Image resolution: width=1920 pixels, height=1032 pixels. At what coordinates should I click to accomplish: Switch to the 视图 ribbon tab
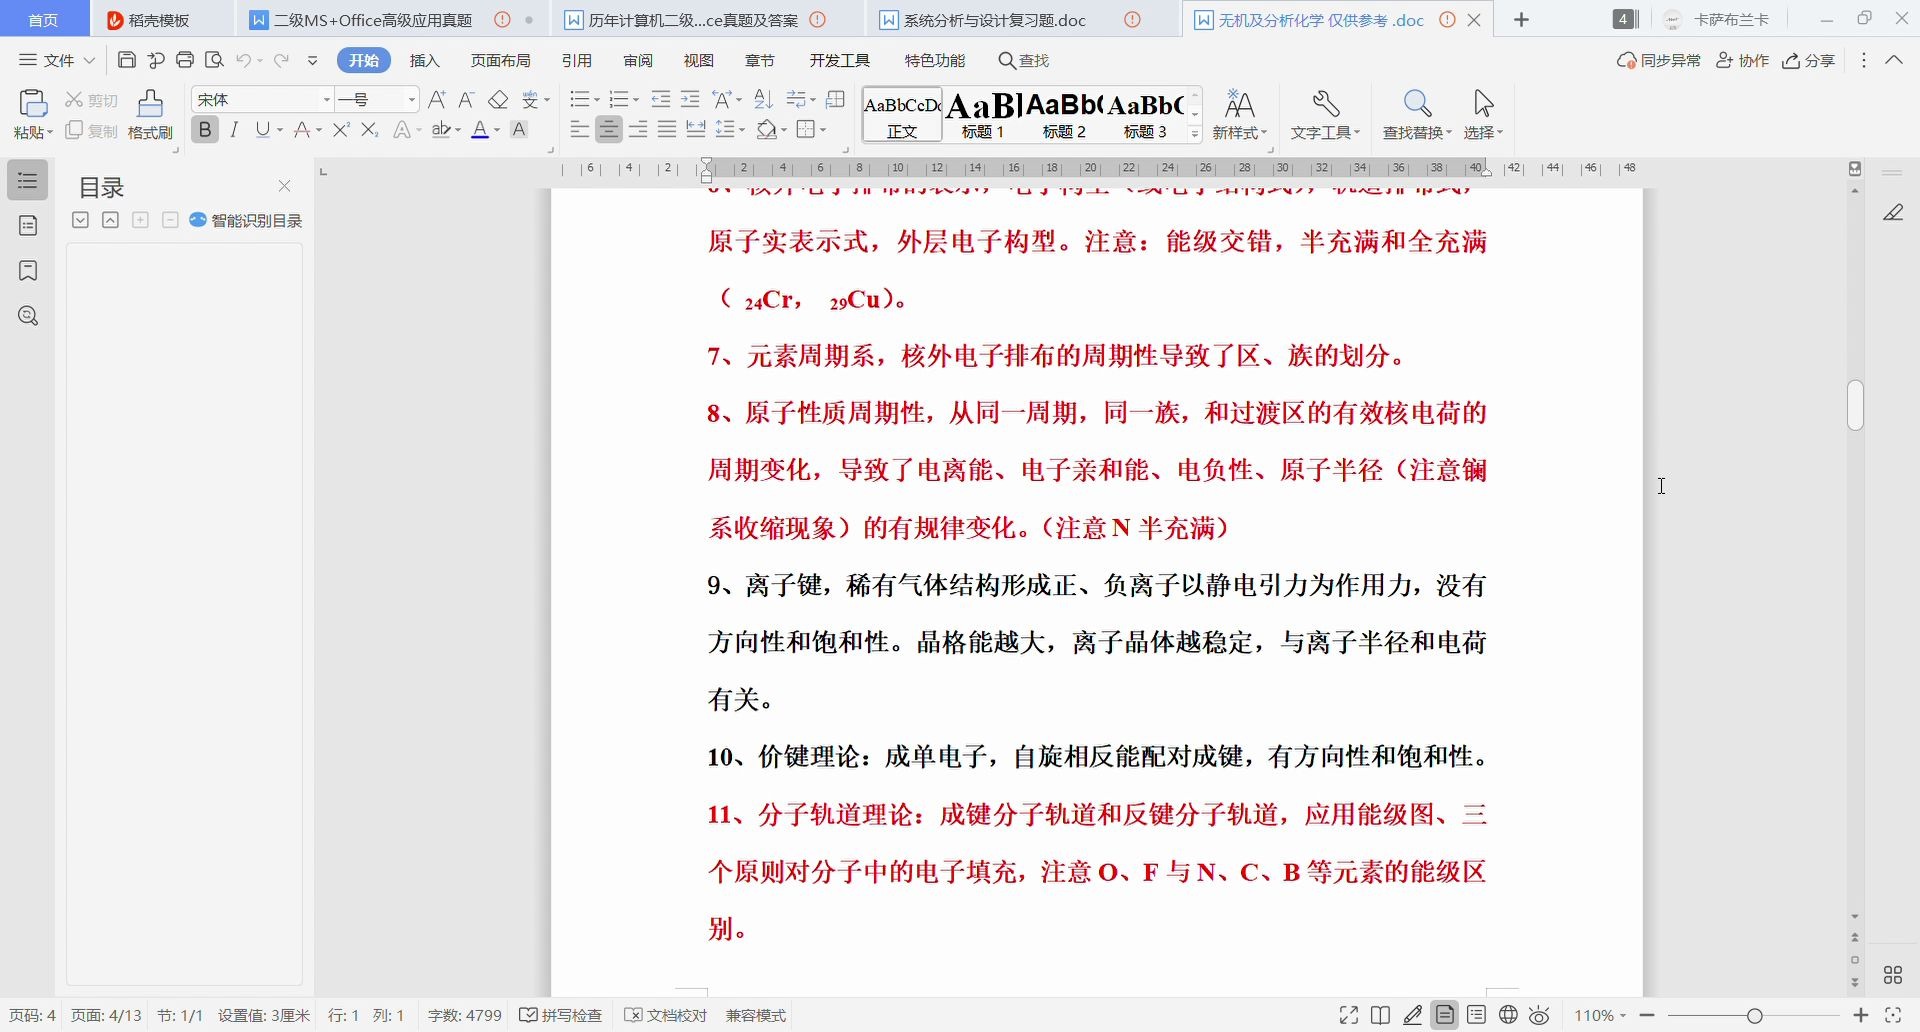(x=699, y=60)
